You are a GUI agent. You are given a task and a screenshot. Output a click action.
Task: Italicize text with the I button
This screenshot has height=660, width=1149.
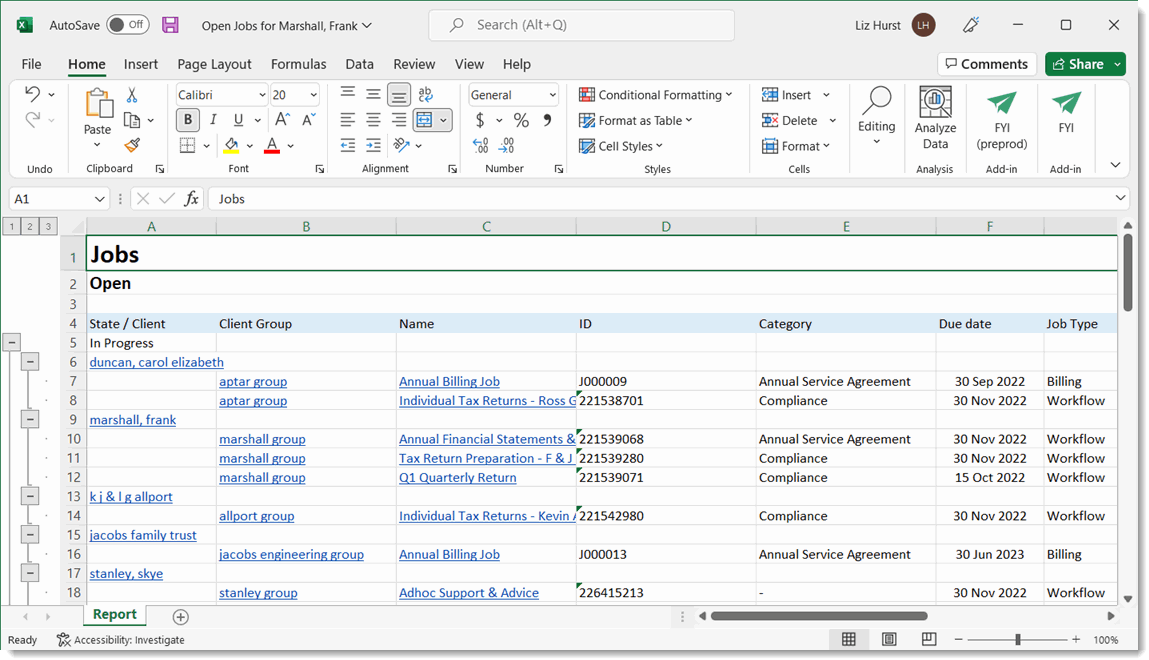coord(213,119)
